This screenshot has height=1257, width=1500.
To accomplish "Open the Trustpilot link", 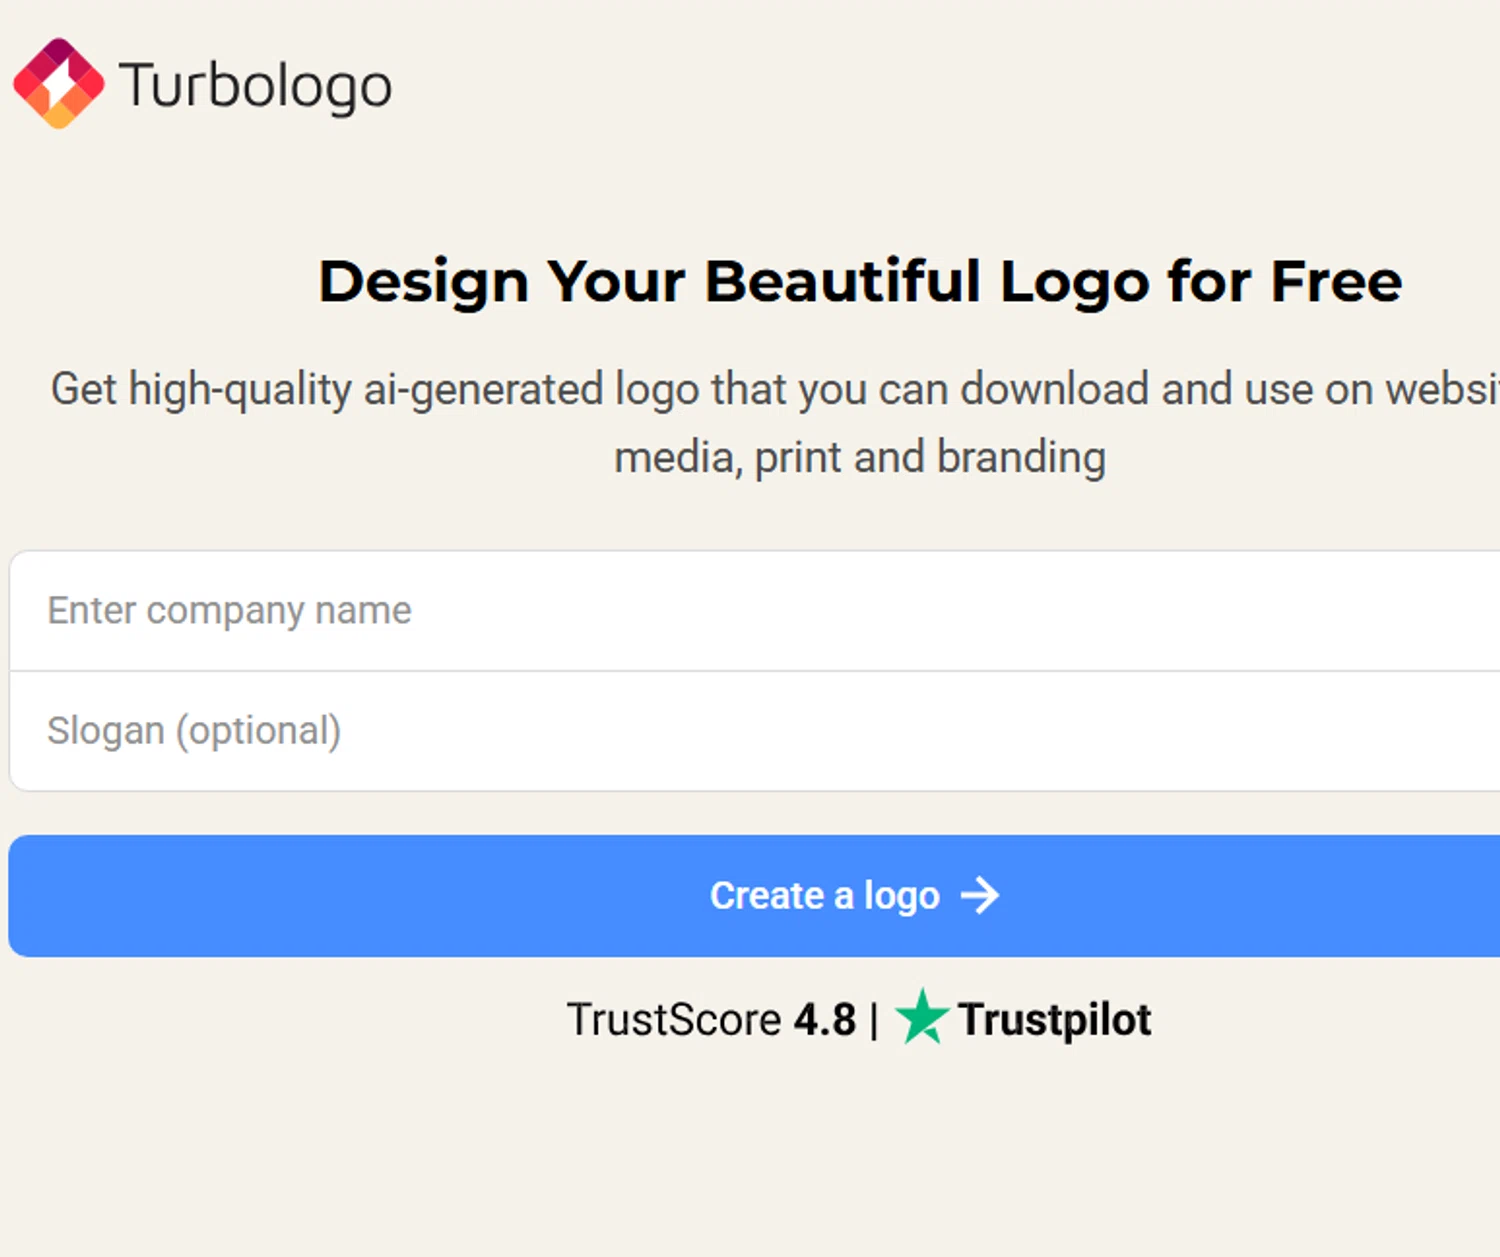I will pyautogui.click(x=1055, y=1020).
